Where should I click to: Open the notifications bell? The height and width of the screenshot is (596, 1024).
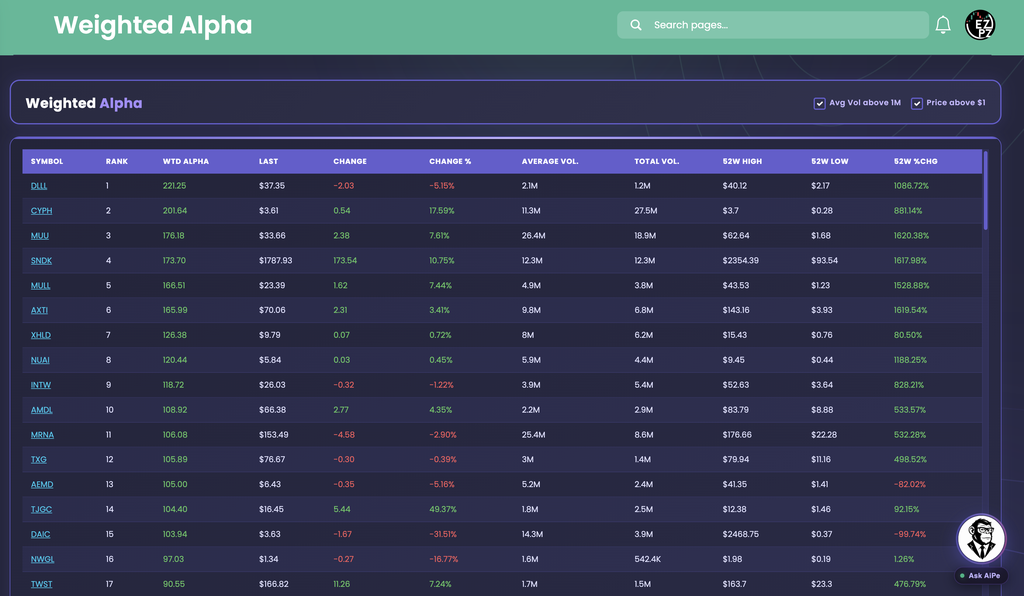coord(942,25)
